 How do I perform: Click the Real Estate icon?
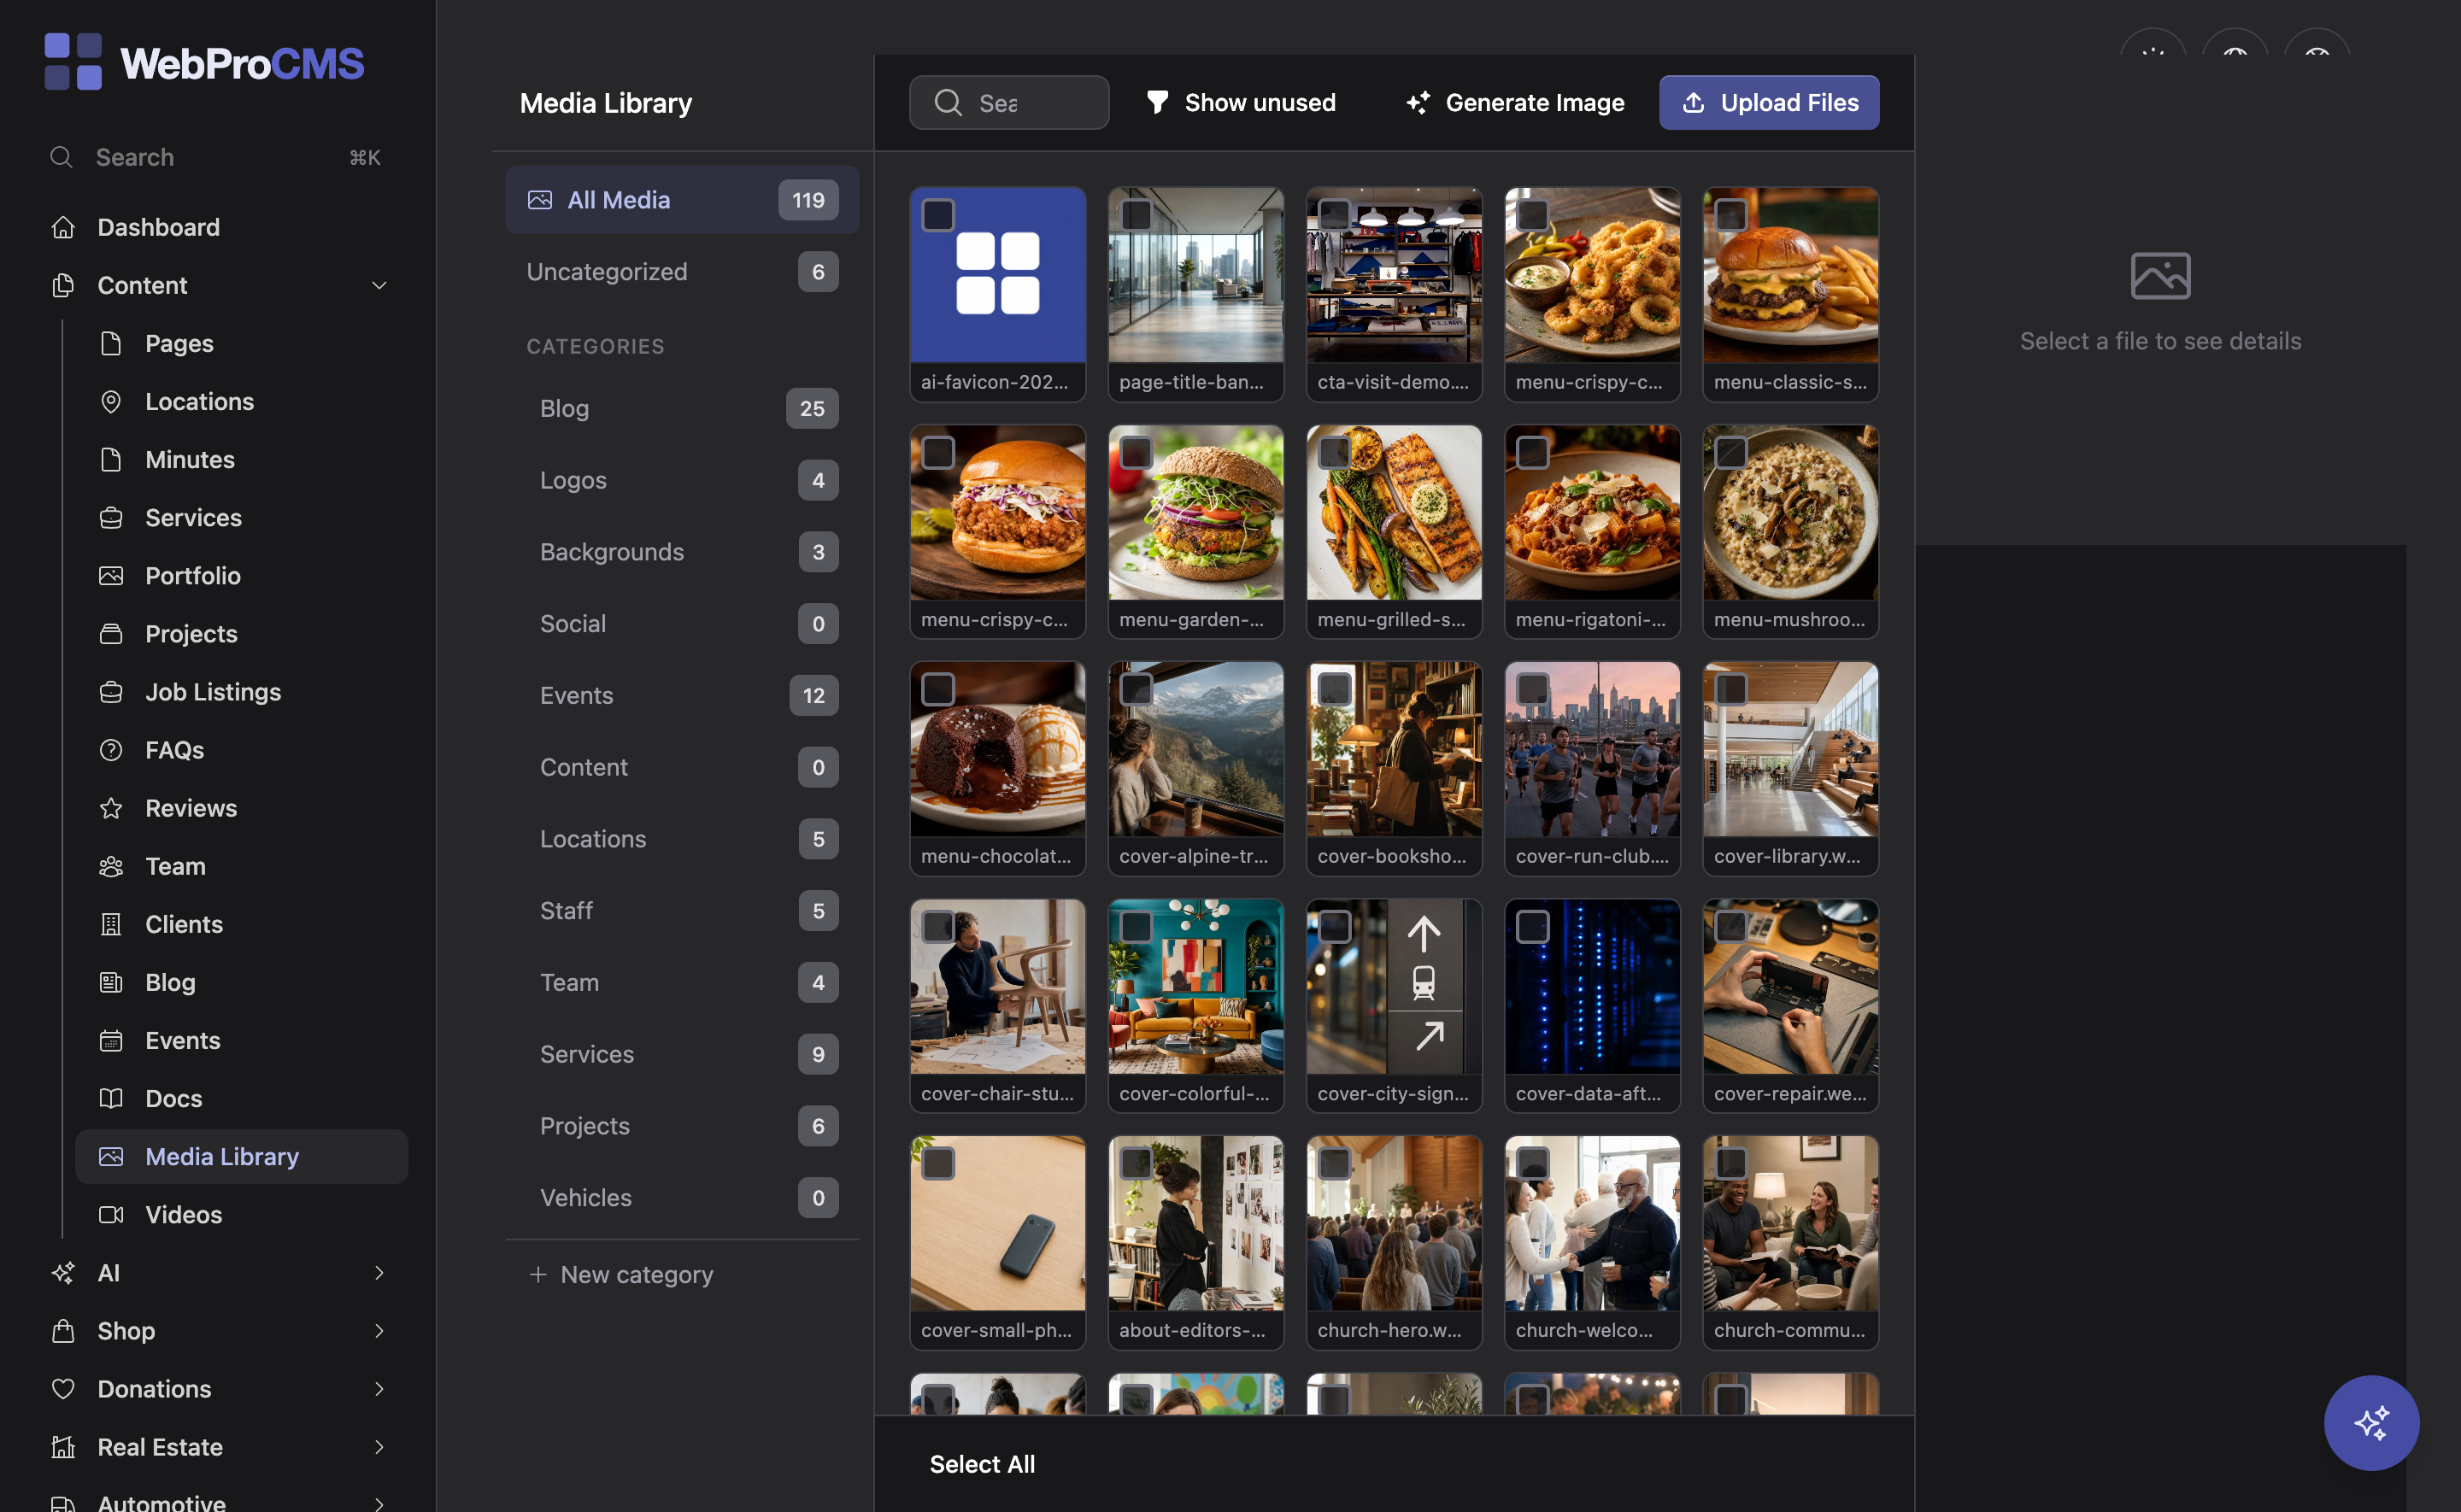[63, 1446]
